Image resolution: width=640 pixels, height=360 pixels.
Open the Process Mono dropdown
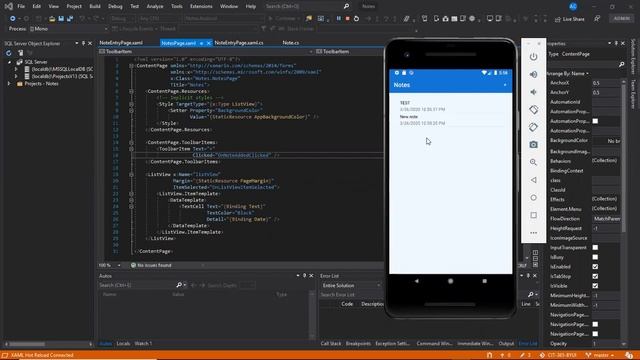pos(69,29)
